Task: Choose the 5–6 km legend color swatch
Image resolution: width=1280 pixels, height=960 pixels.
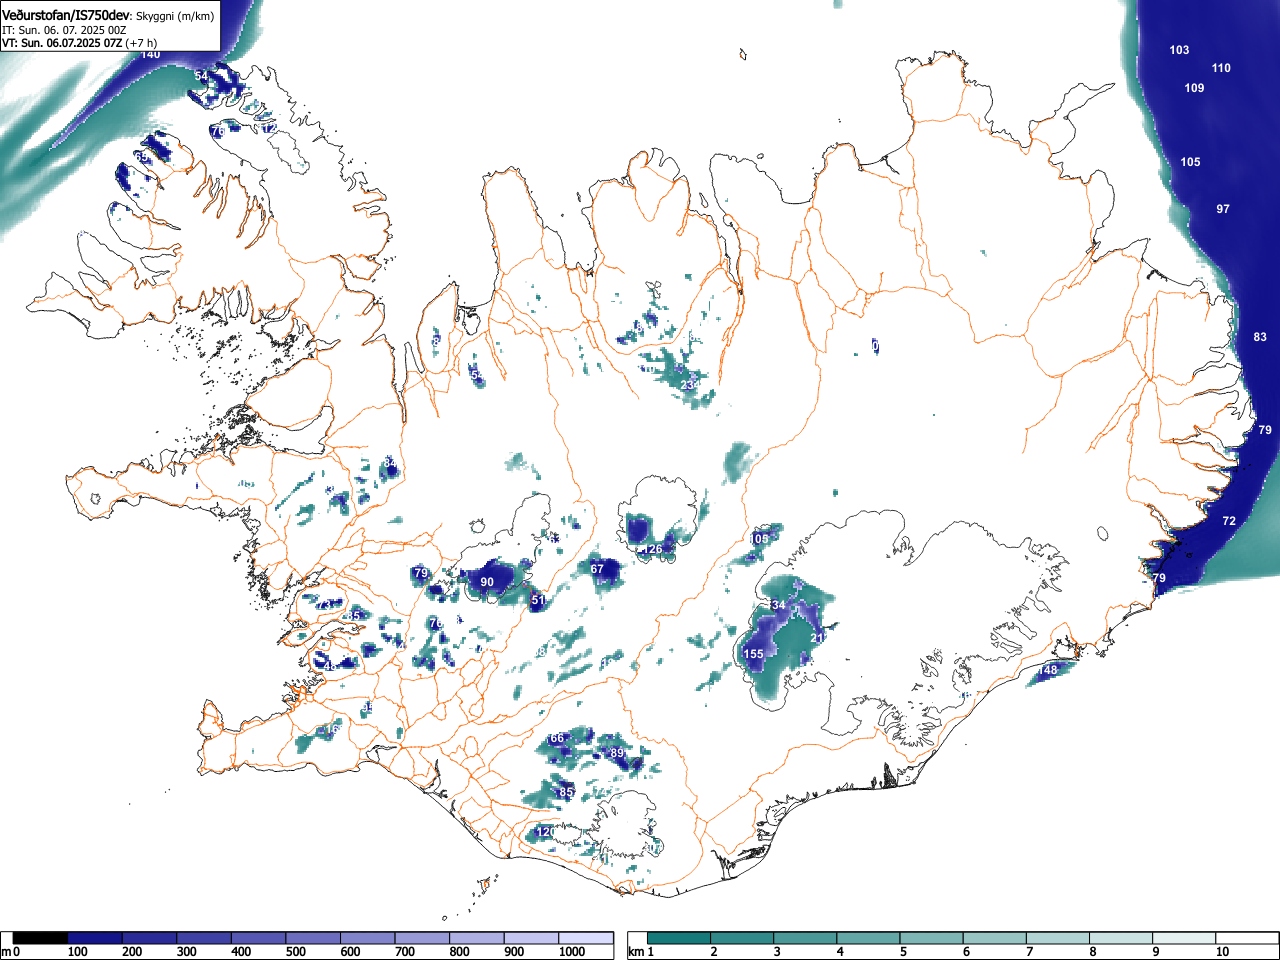Action: click(932, 938)
